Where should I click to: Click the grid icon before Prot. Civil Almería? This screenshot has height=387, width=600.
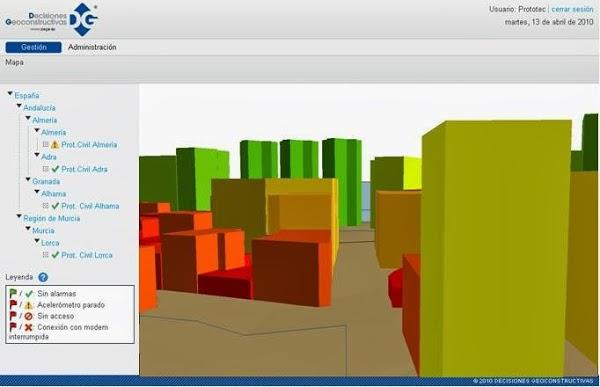click(x=46, y=144)
